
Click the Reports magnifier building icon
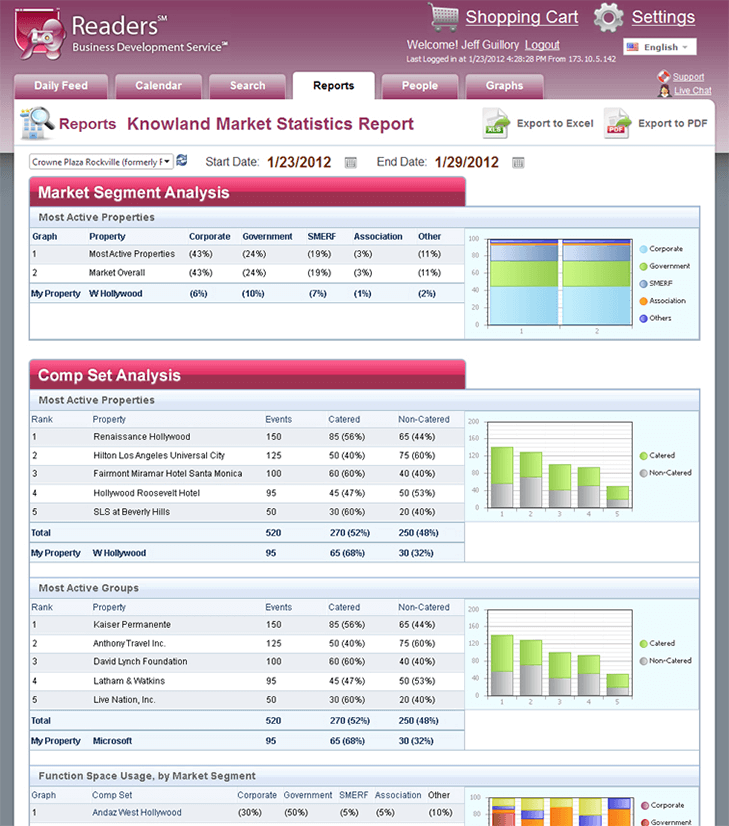click(x=37, y=123)
